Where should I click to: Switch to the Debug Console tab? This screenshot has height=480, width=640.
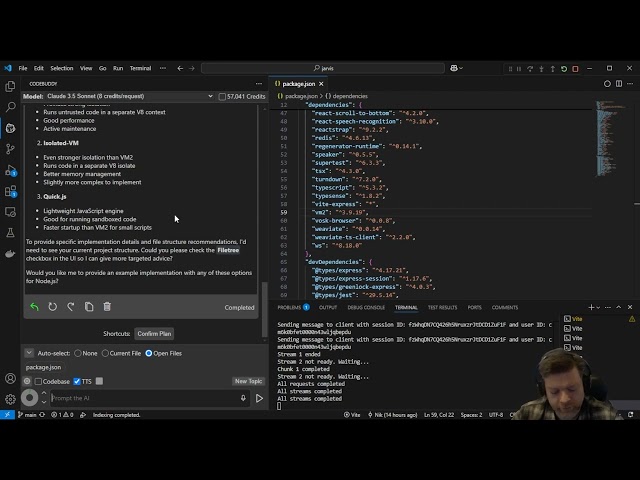366,307
